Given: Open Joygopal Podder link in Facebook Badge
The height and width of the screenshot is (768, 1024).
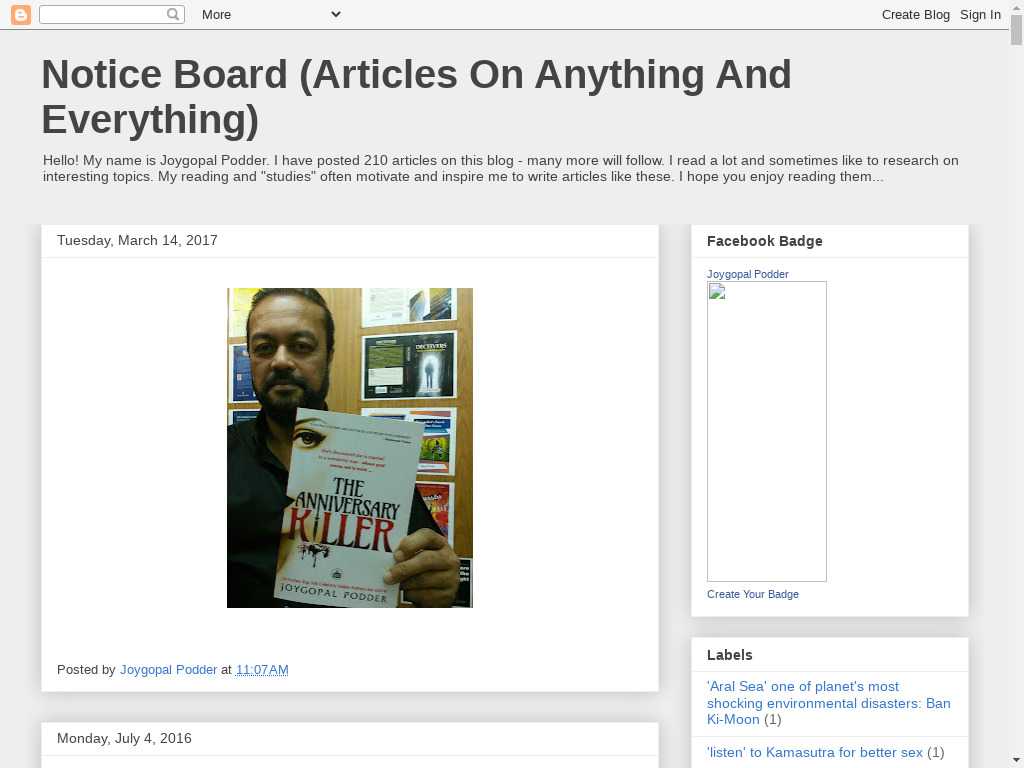Looking at the screenshot, I should click(x=747, y=274).
